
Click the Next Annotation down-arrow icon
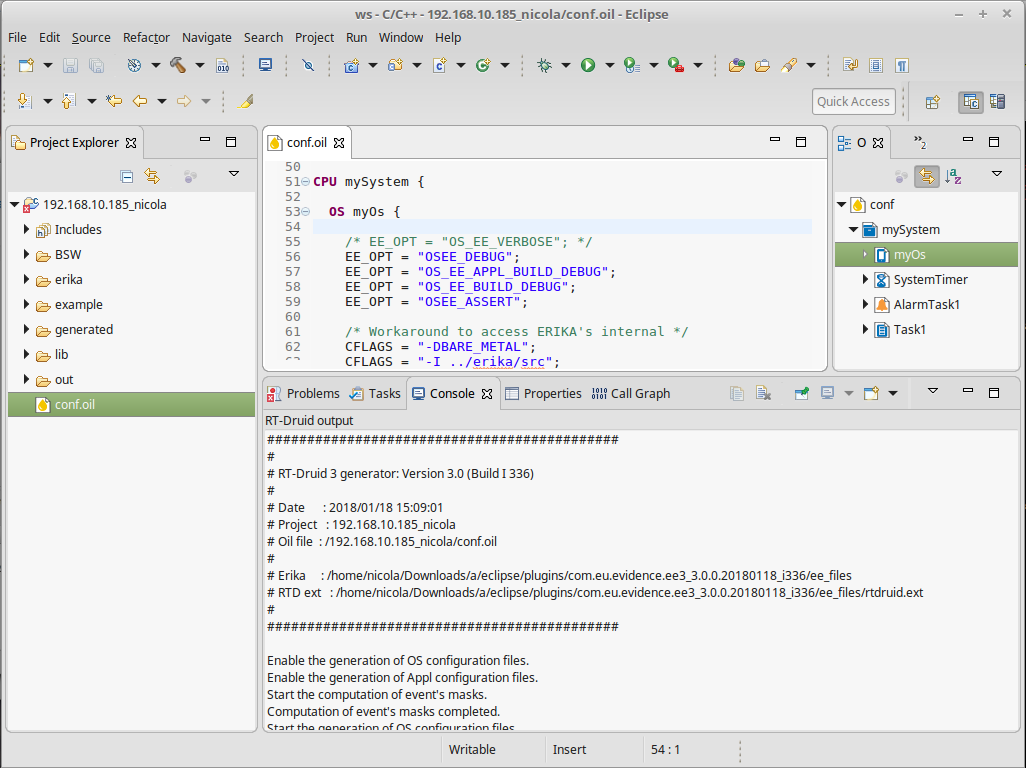coord(24,101)
